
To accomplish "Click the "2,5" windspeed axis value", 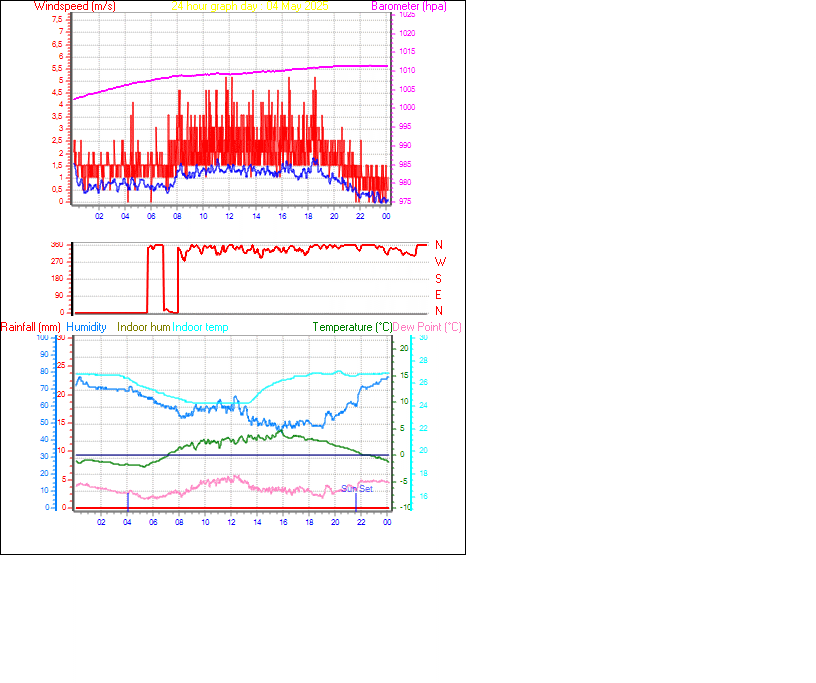I will pos(57,141).
